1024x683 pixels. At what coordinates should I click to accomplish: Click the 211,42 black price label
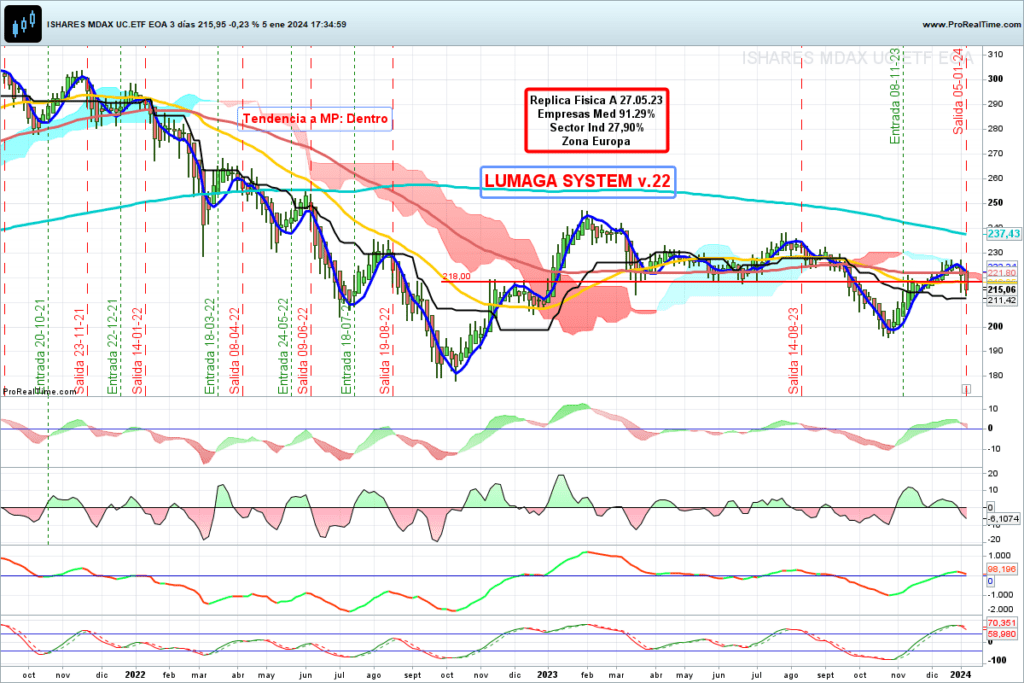tap(1002, 299)
